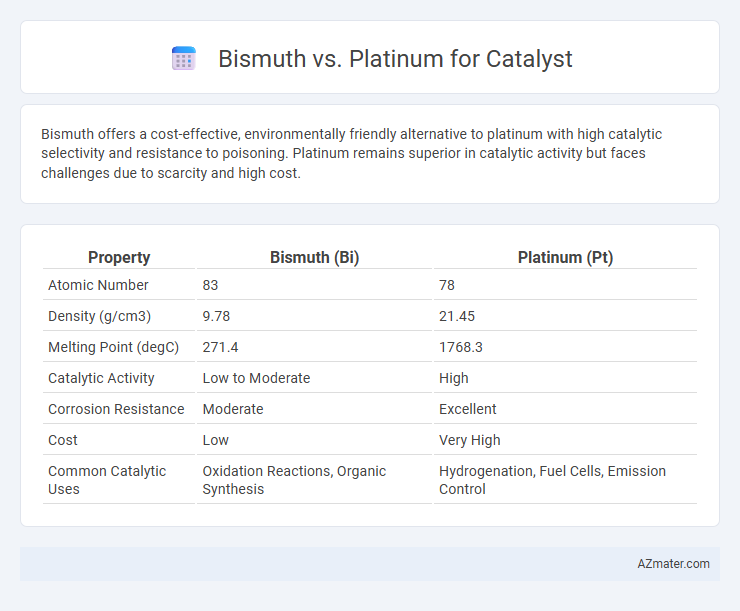Click the 'Density (g/cm3)' row label
740x611 pixels.
point(100,316)
